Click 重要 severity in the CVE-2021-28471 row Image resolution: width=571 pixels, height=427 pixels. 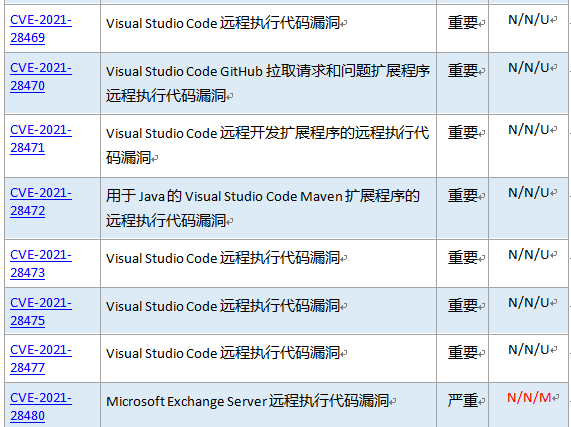click(x=463, y=133)
